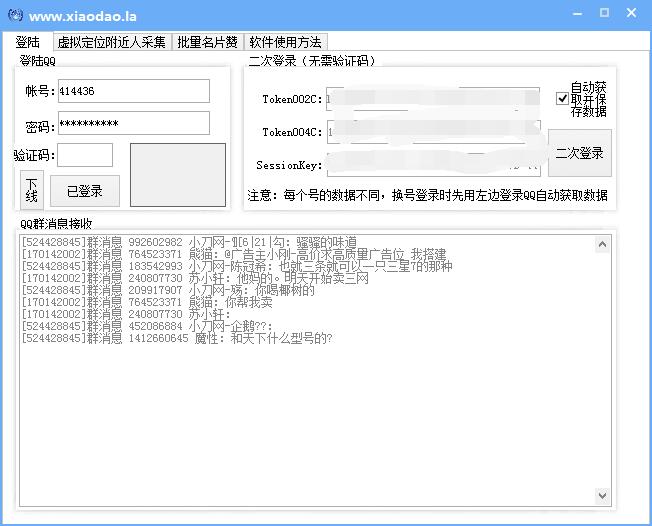Click the 验证码 captcha input box
652x526 pixels.
coord(85,155)
